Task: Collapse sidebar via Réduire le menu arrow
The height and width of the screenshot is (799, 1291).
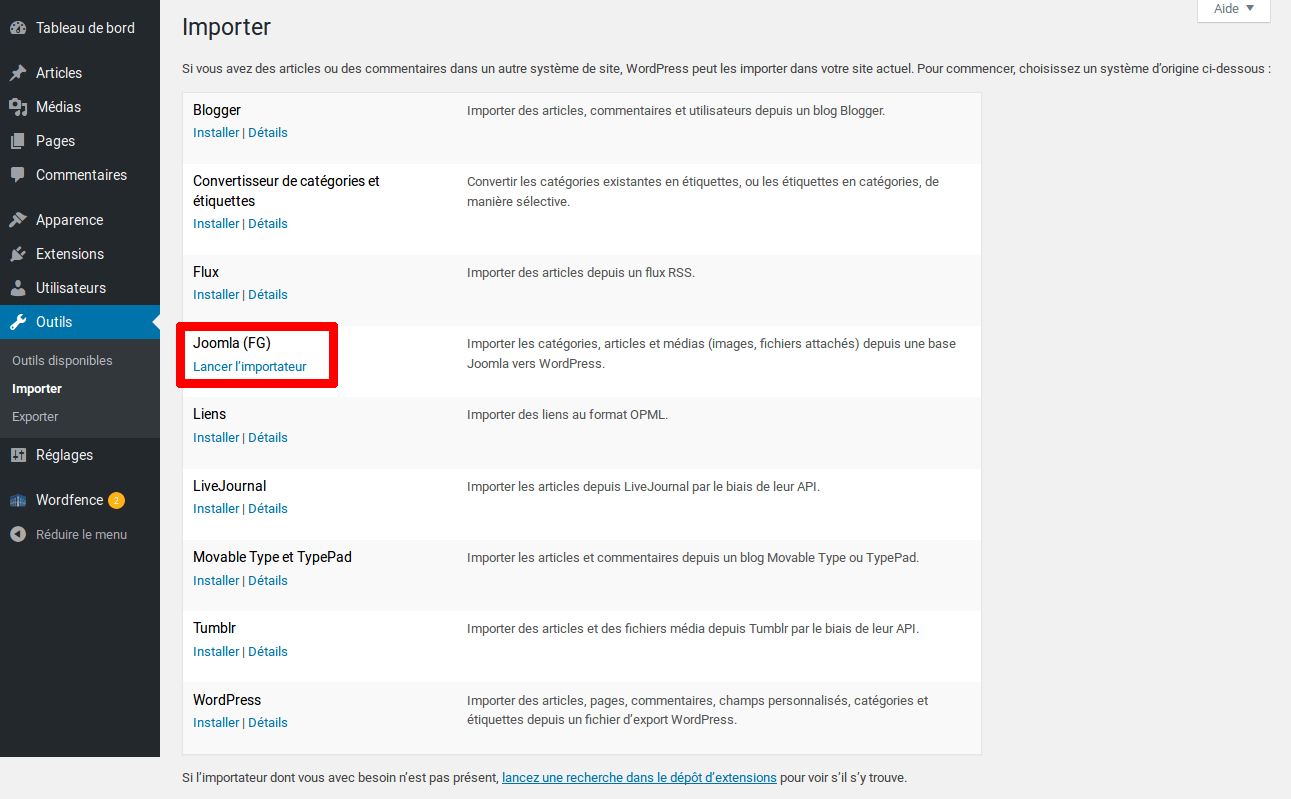Action: point(18,533)
